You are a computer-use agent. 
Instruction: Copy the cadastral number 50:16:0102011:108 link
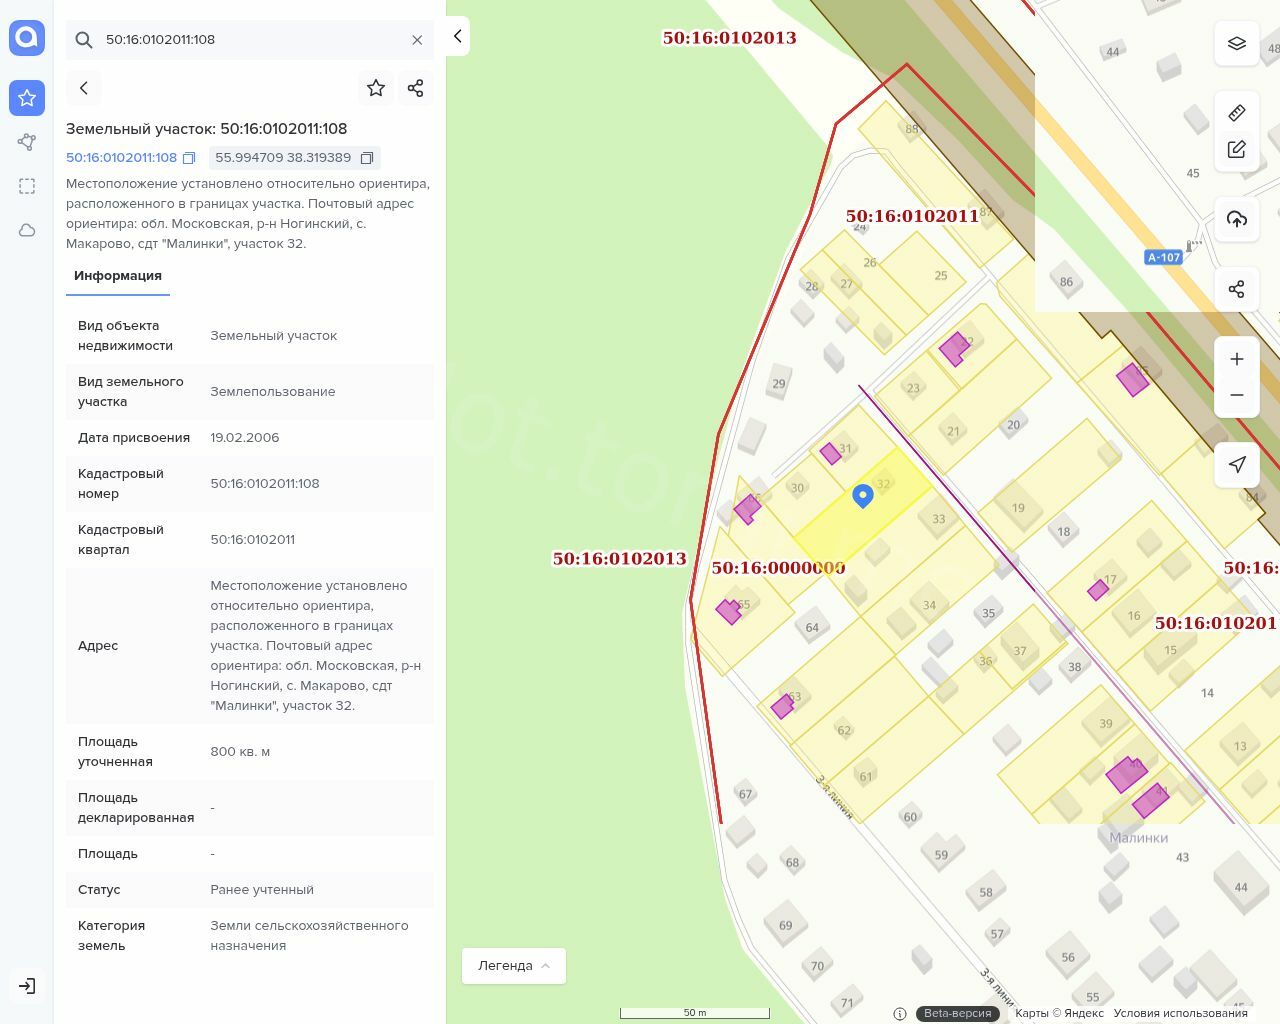(189, 158)
